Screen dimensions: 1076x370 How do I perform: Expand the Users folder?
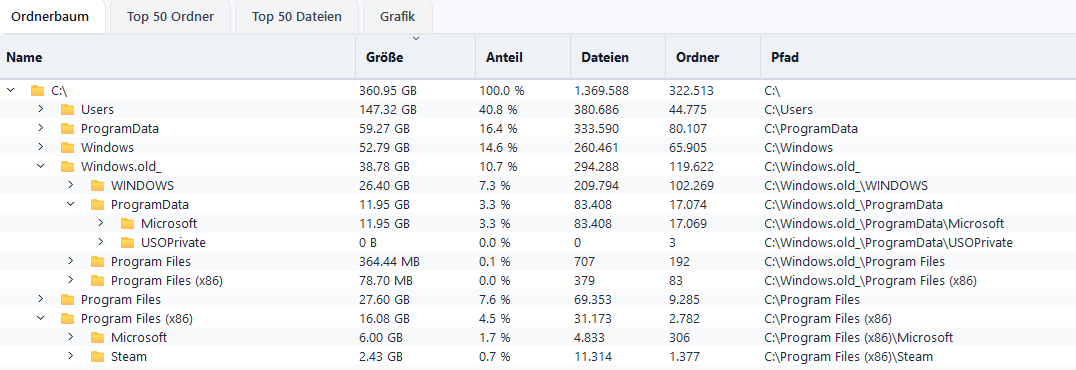tap(40, 109)
